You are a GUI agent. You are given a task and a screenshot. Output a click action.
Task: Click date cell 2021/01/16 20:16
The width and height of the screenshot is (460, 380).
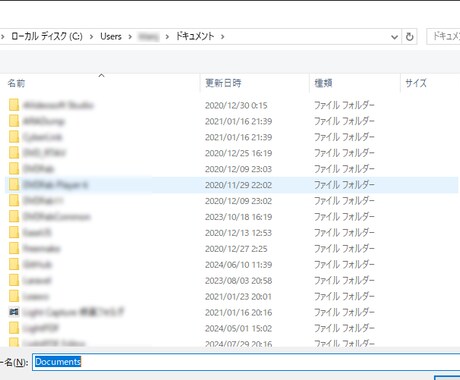[x=238, y=313]
